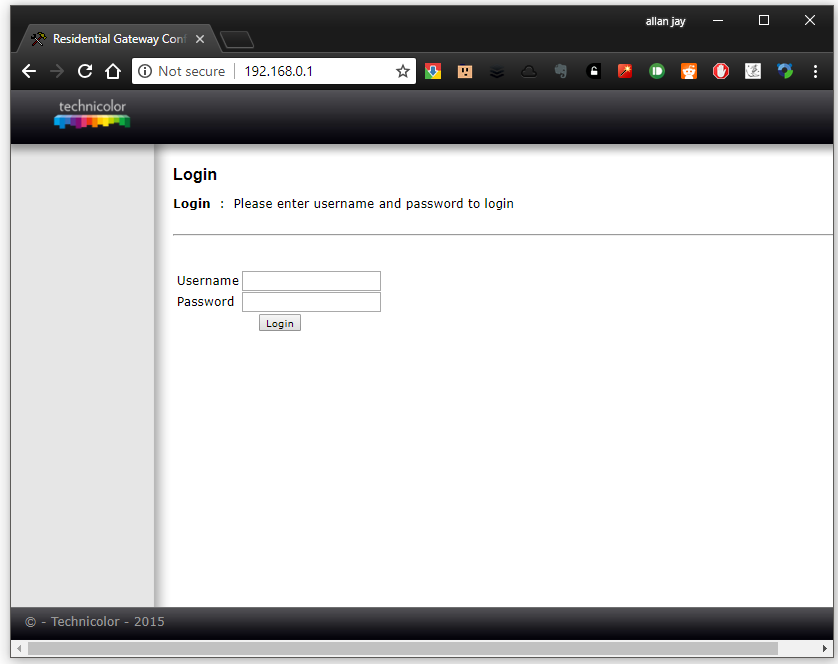Image resolution: width=838 pixels, height=664 pixels.
Task: Open the AdBlock stop hand extension
Action: [721, 71]
